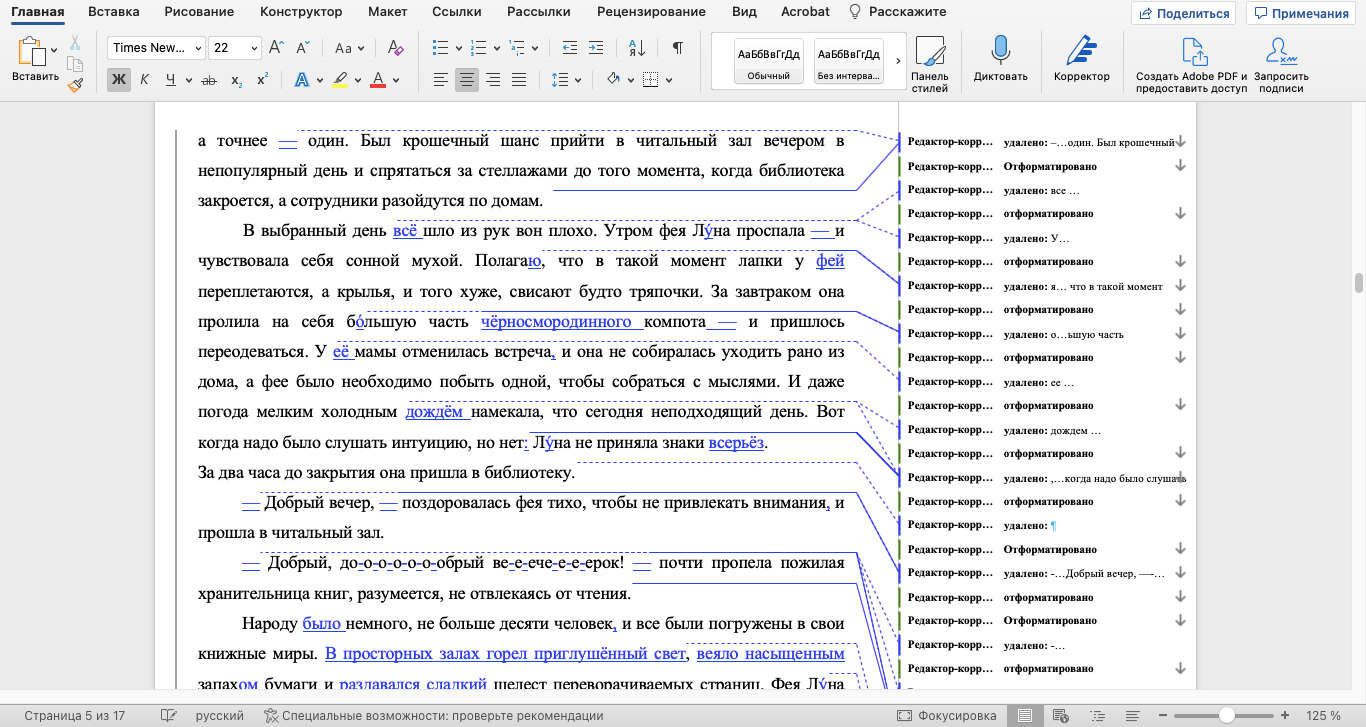This screenshot has width=1366, height=727.
Task: Expand the underline style dropdown arrow
Action: coord(188,80)
